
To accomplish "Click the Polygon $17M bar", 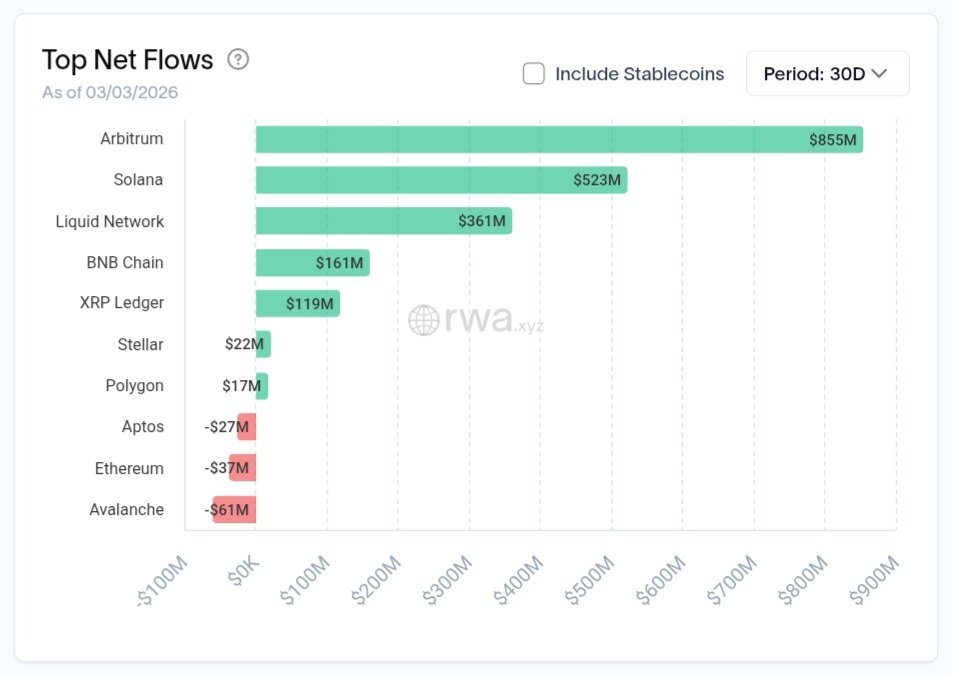I will pos(262,386).
